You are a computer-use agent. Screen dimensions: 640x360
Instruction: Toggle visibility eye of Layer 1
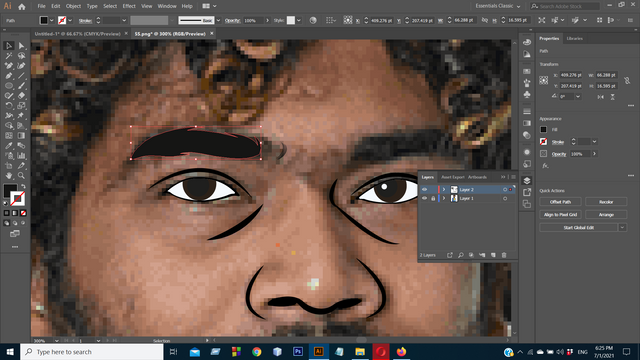(424, 198)
